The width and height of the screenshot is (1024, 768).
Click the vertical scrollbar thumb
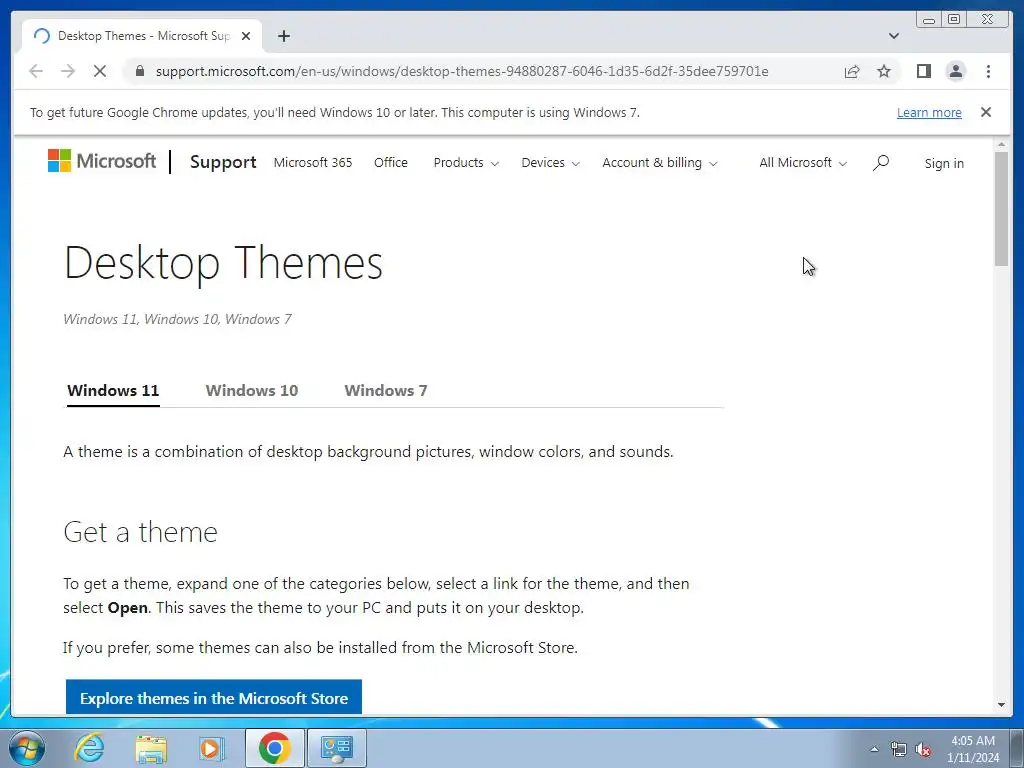tap(1001, 208)
